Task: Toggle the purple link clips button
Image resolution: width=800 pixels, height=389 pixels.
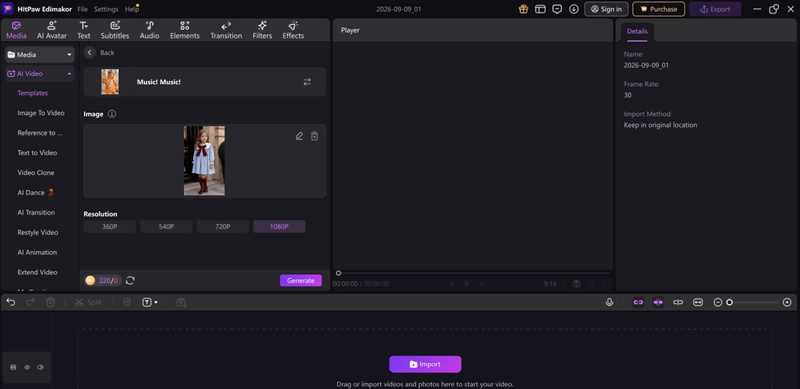Action: (x=638, y=302)
